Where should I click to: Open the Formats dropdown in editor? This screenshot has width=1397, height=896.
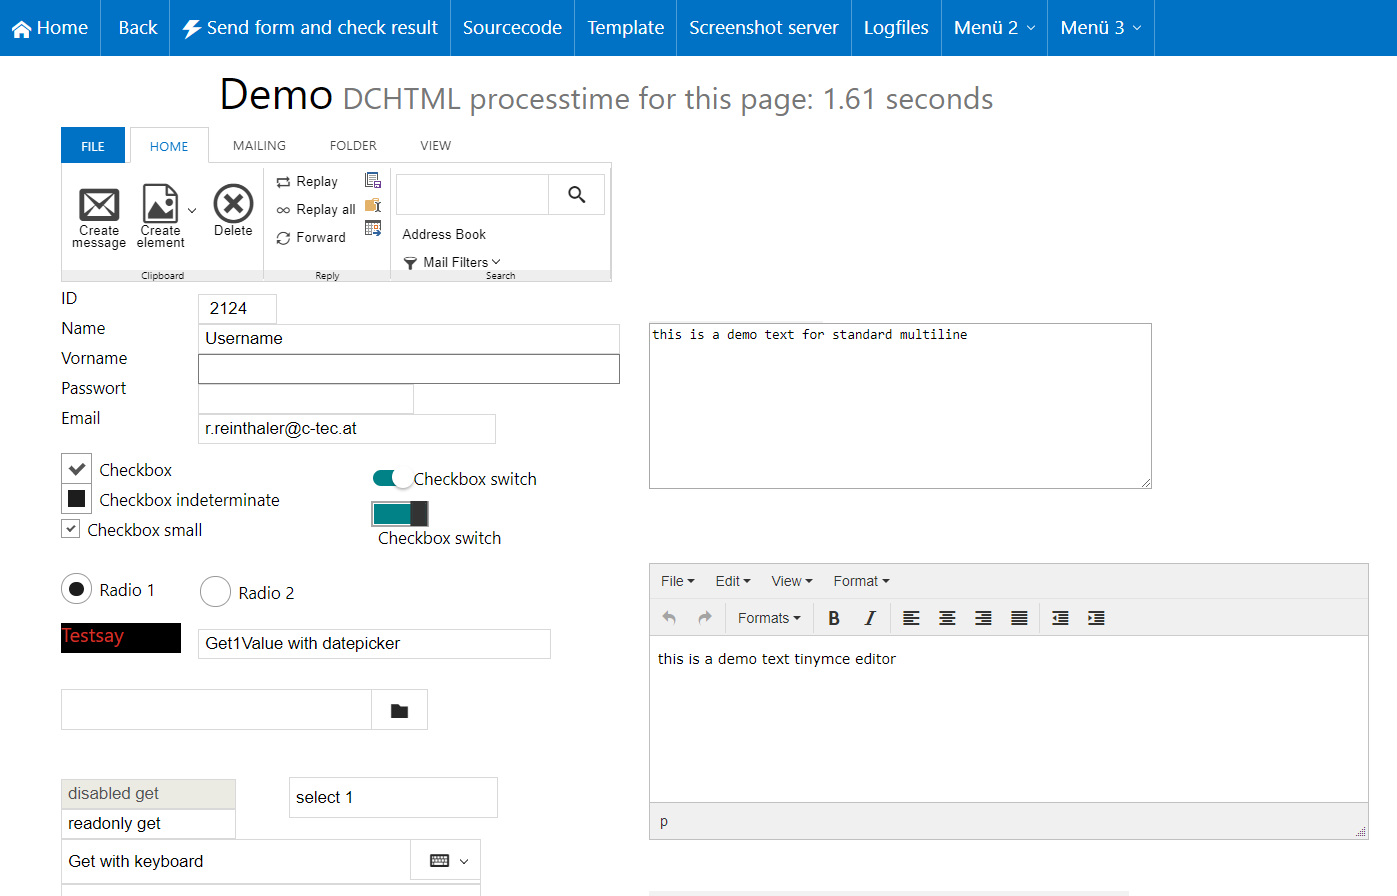[768, 618]
